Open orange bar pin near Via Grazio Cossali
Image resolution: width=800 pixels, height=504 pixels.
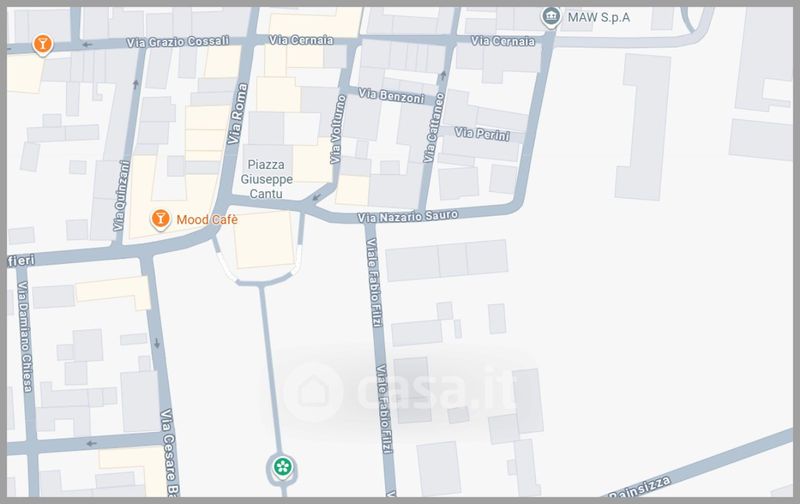pyautogui.click(x=42, y=44)
